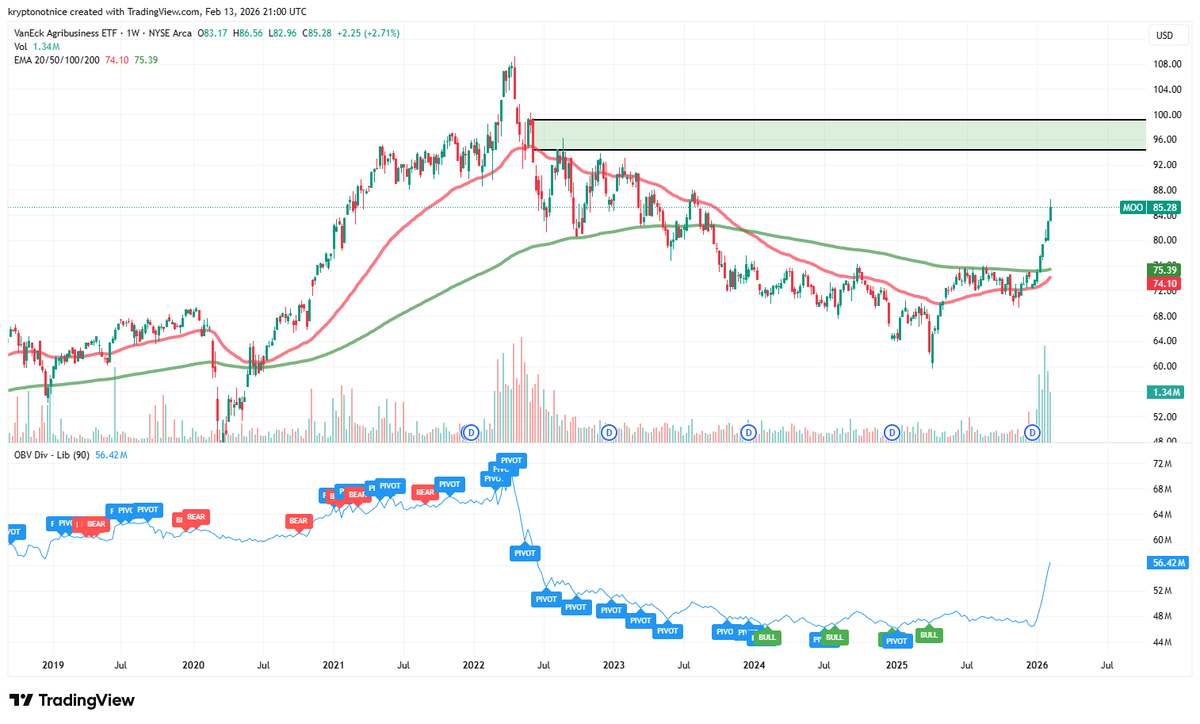Click the topmost PIVOT label at OBV peak

point(511,460)
